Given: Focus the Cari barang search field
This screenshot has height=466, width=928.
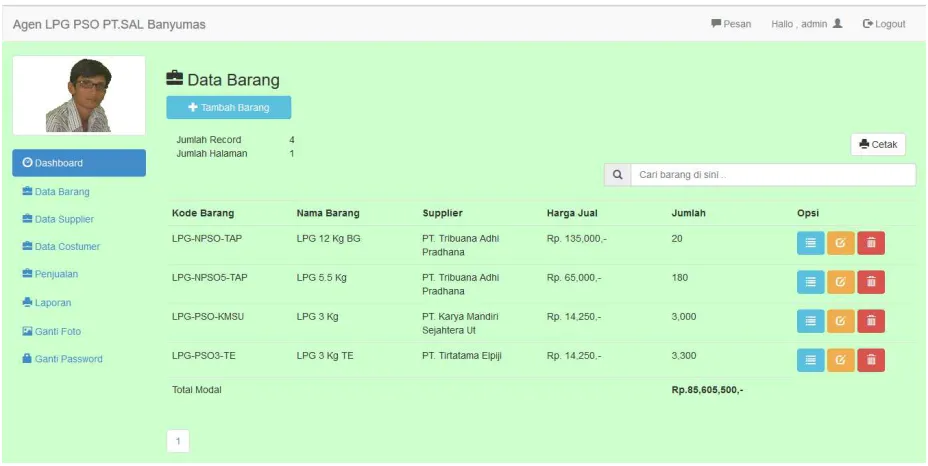Looking at the screenshot, I should point(773,175).
